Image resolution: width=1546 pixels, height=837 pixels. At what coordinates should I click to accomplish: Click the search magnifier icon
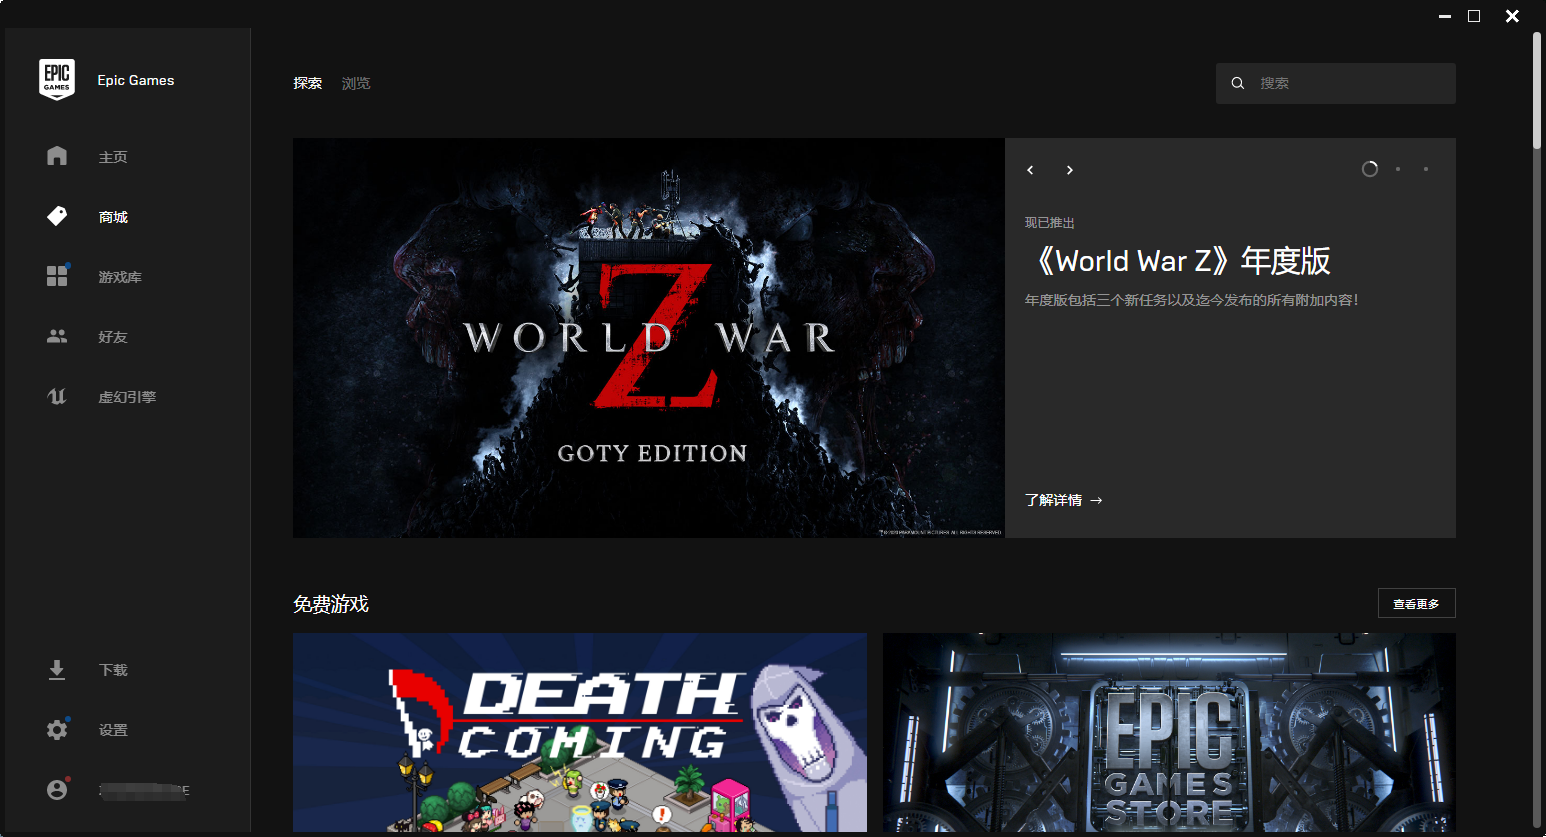tap(1238, 83)
